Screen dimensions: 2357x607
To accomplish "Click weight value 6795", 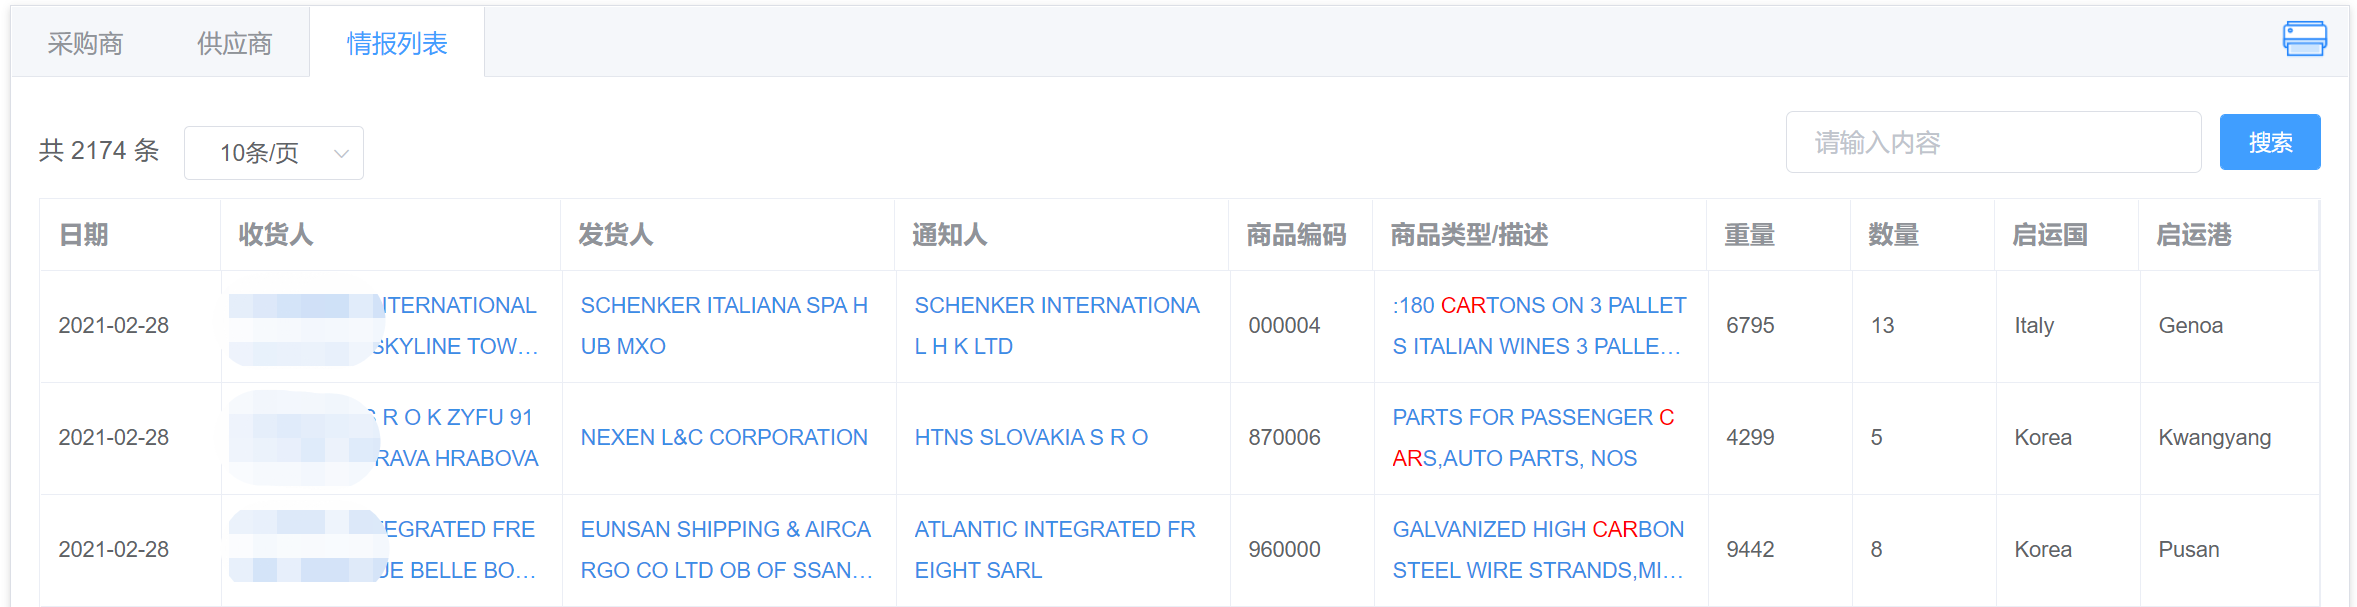I will [x=1750, y=326].
